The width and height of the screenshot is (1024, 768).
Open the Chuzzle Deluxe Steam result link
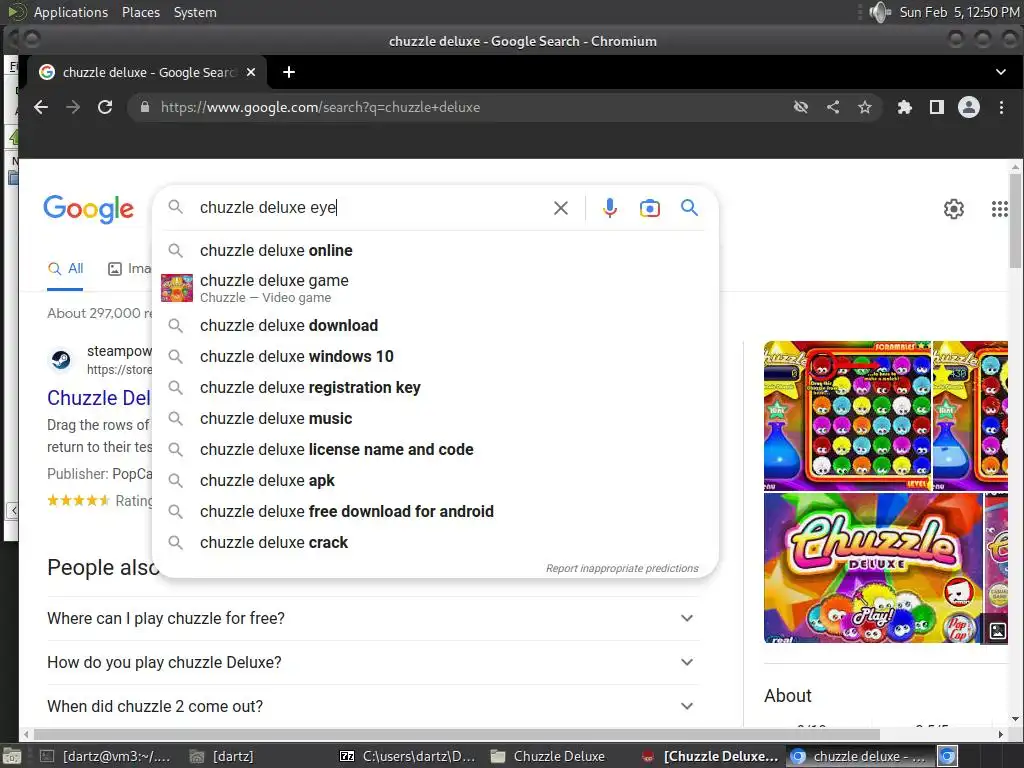click(x=99, y=398)
